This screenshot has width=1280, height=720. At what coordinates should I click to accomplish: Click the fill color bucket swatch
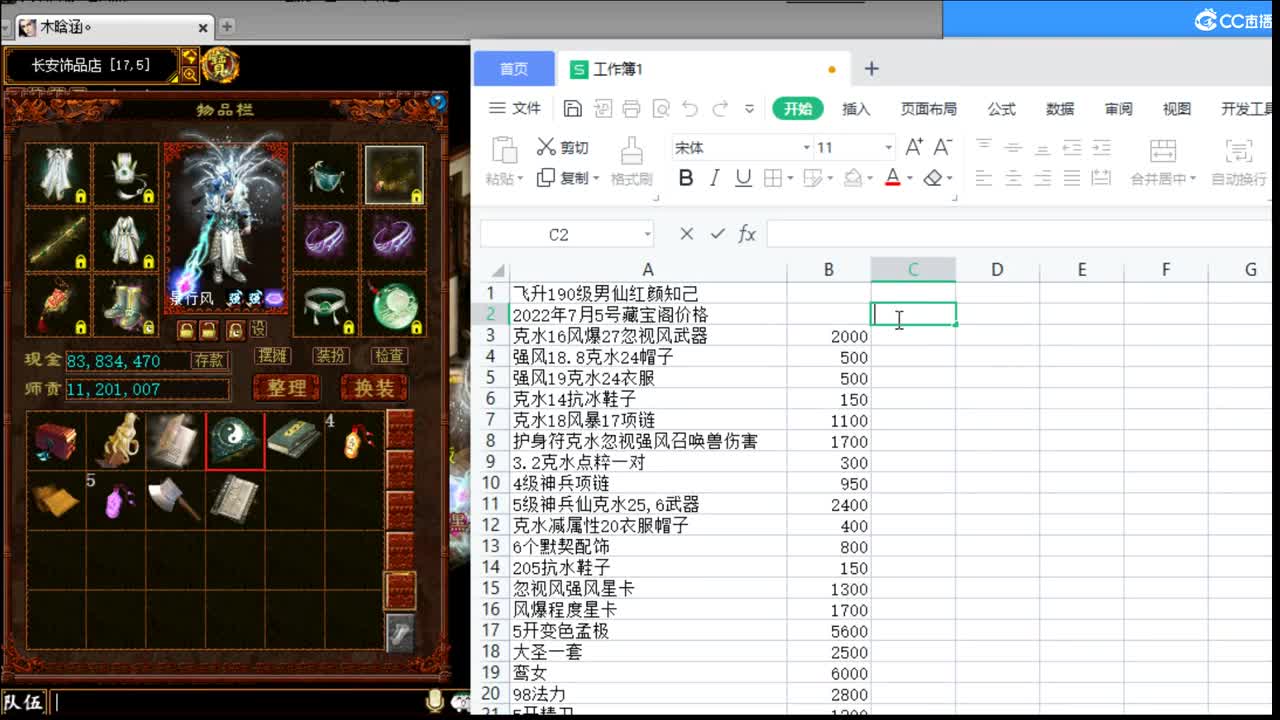click(x=853, y=178)
